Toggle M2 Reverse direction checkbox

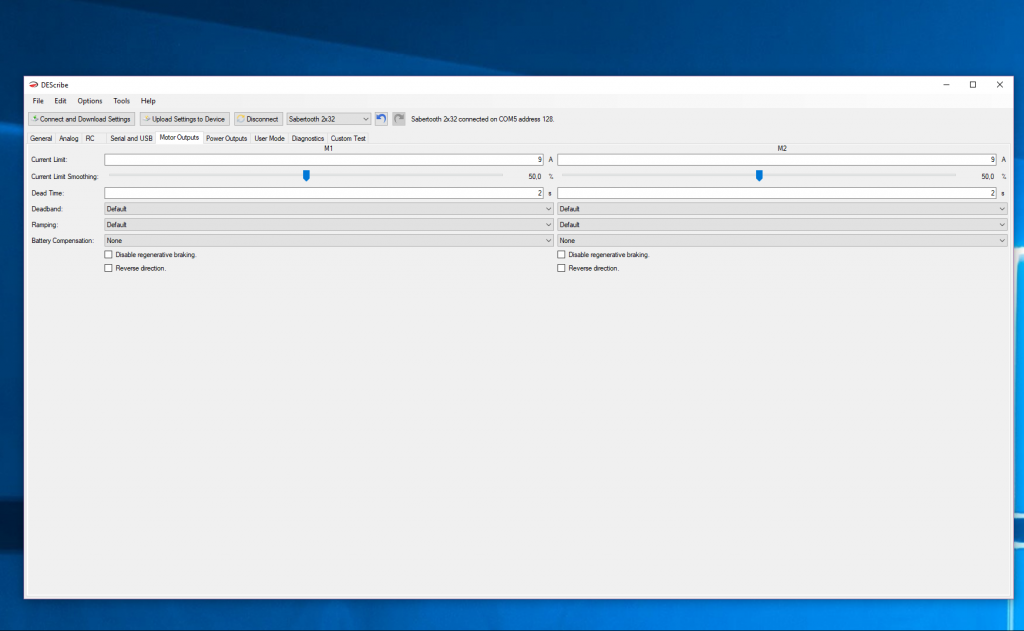(x=561, y=268)
